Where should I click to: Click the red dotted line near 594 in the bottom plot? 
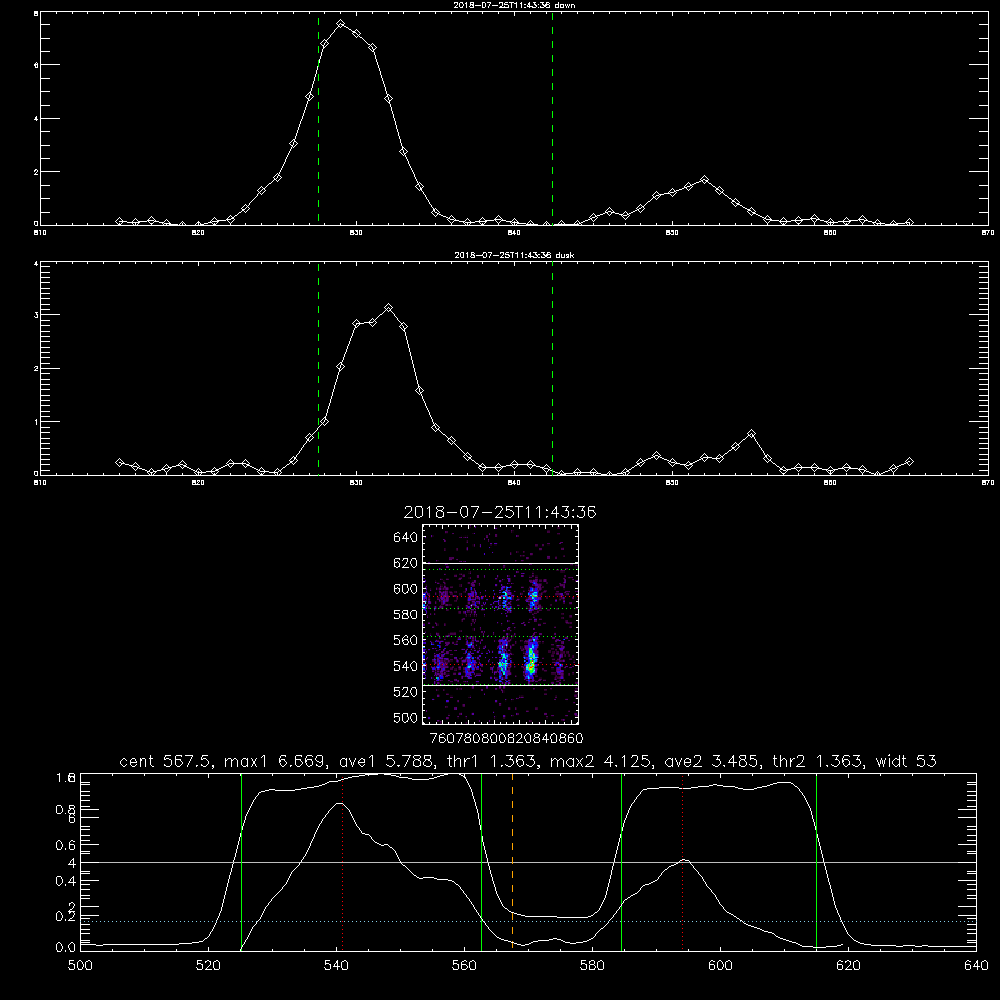click(682, 861)
